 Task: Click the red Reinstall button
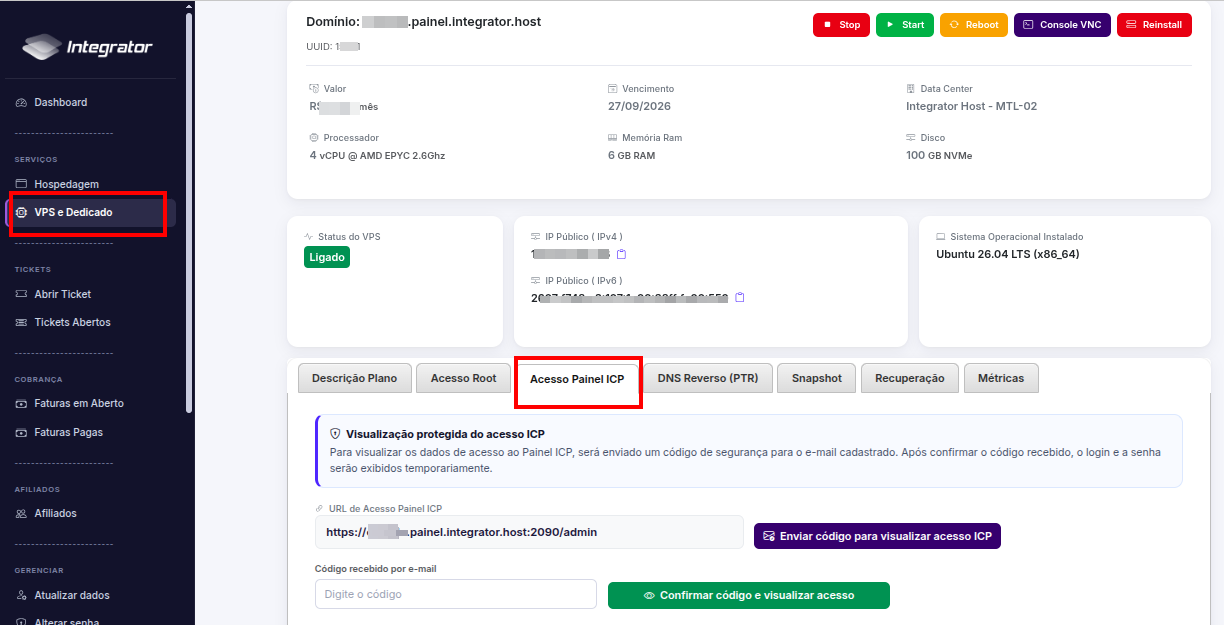[x=1154, y=25]
